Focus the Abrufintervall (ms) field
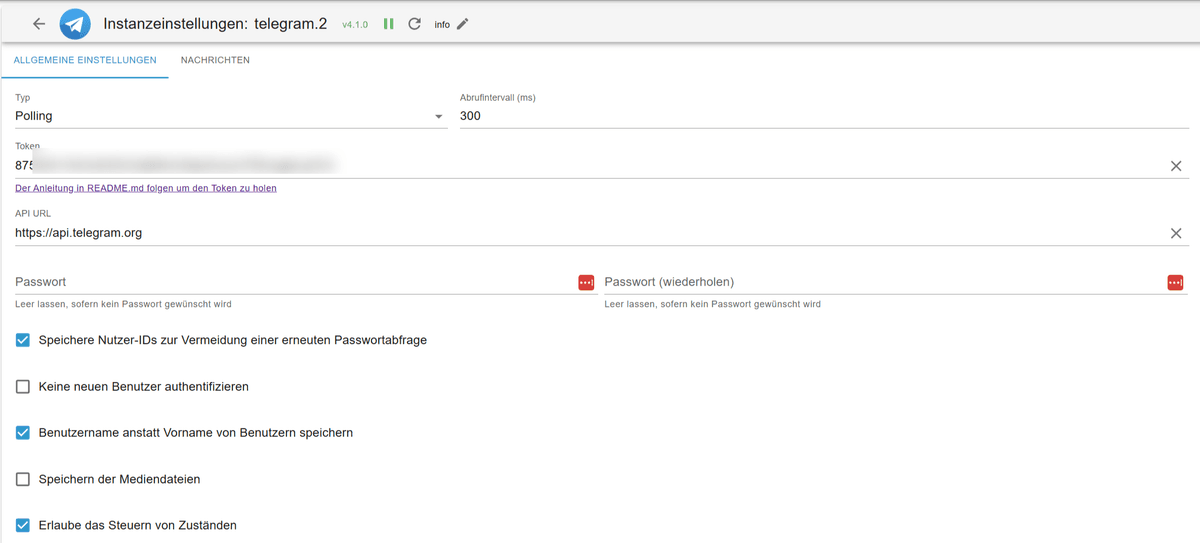 (x=824, y=116)
